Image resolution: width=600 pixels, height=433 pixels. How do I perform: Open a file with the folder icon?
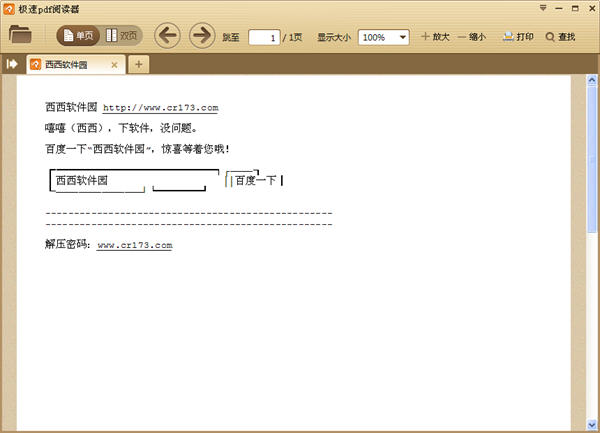pyautogui.click(x=20, y=35)
